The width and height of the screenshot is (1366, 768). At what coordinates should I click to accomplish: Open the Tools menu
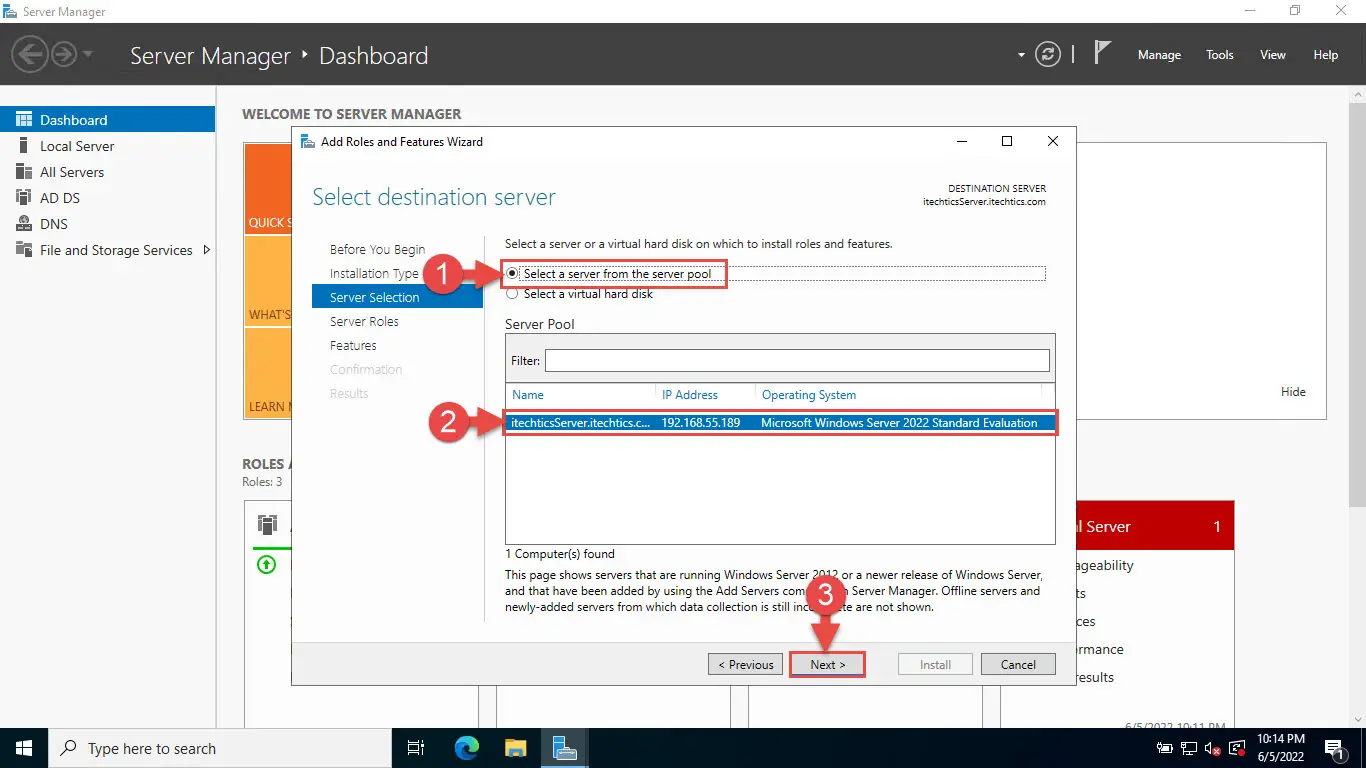tap(1220, 55)
